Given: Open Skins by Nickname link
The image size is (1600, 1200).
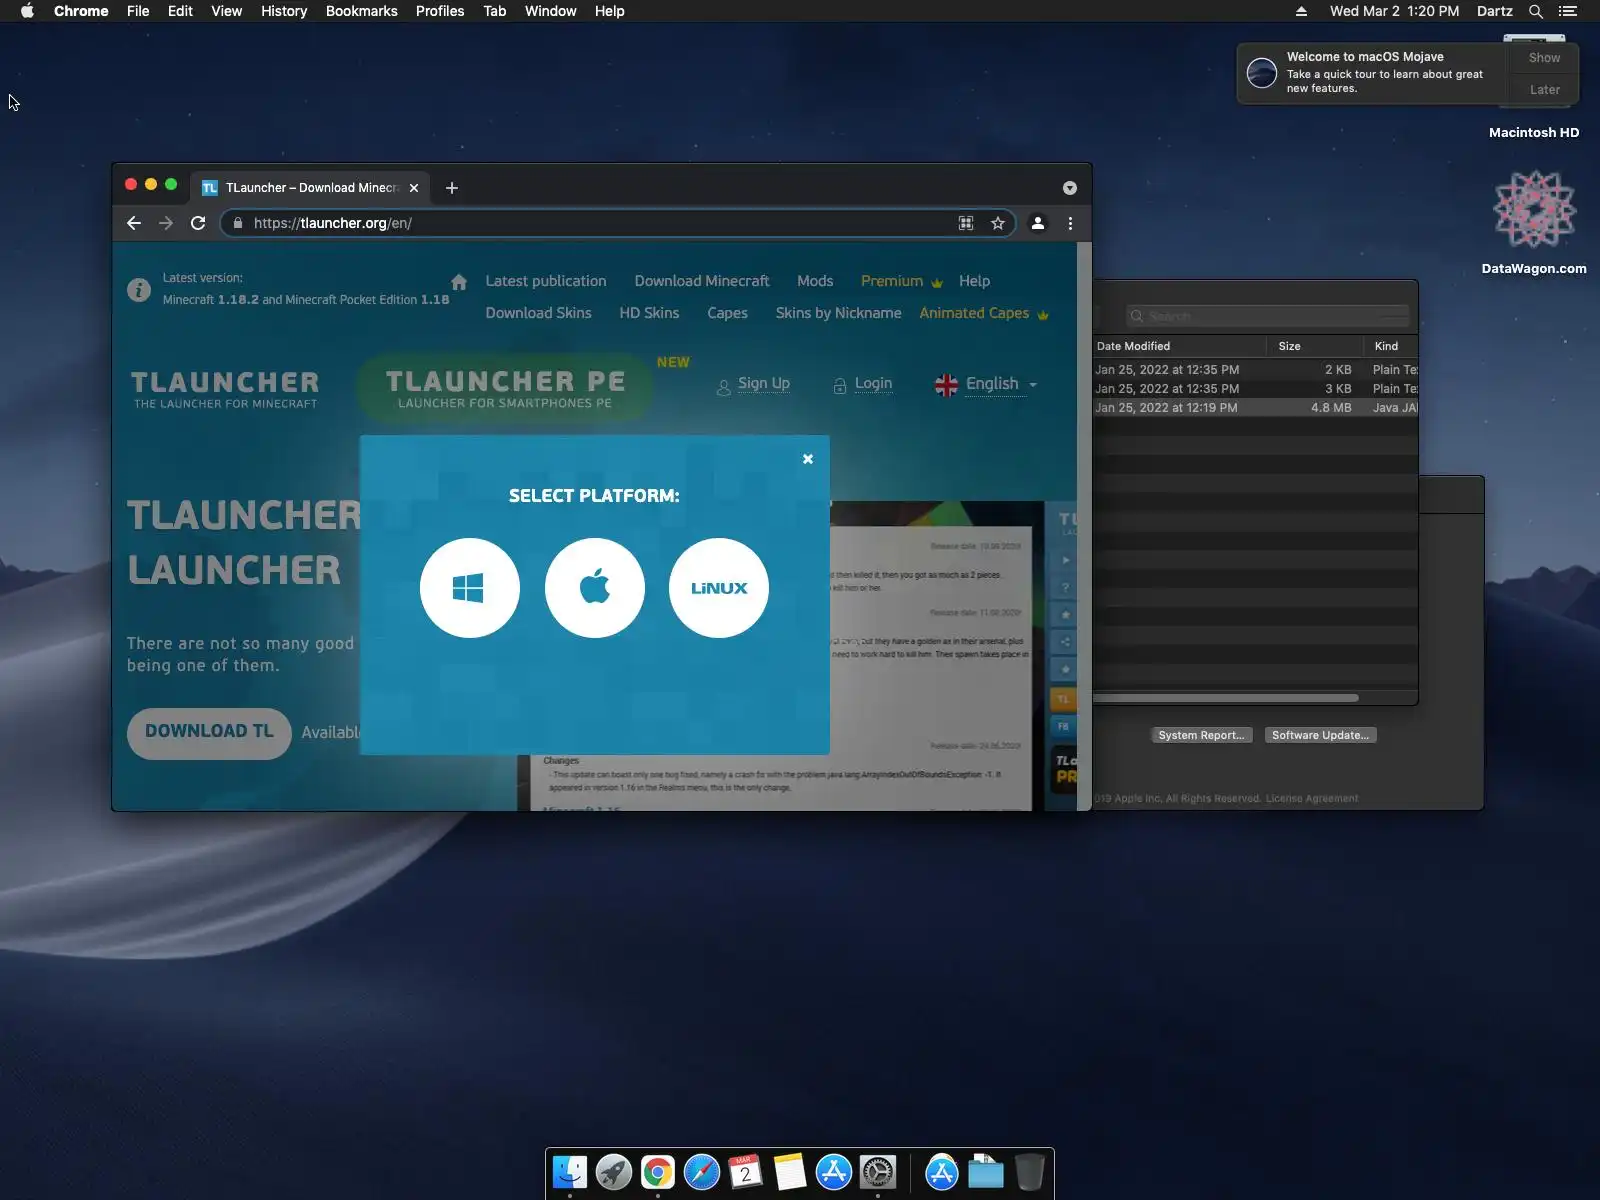Looking at the screenshot, I should 838,313.
